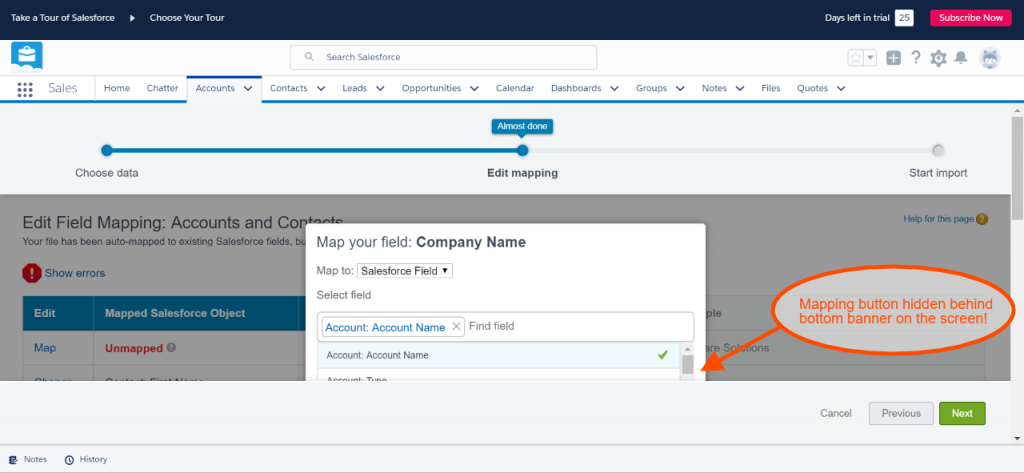Click the Previous button
The height and width of the screenshot is (473, 1024).
(901, 413)
